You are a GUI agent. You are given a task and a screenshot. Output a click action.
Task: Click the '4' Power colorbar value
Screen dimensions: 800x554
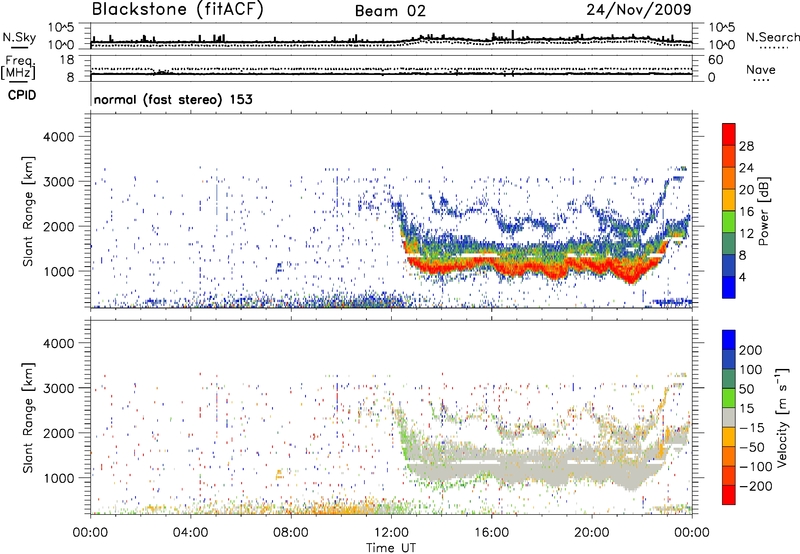744,278
